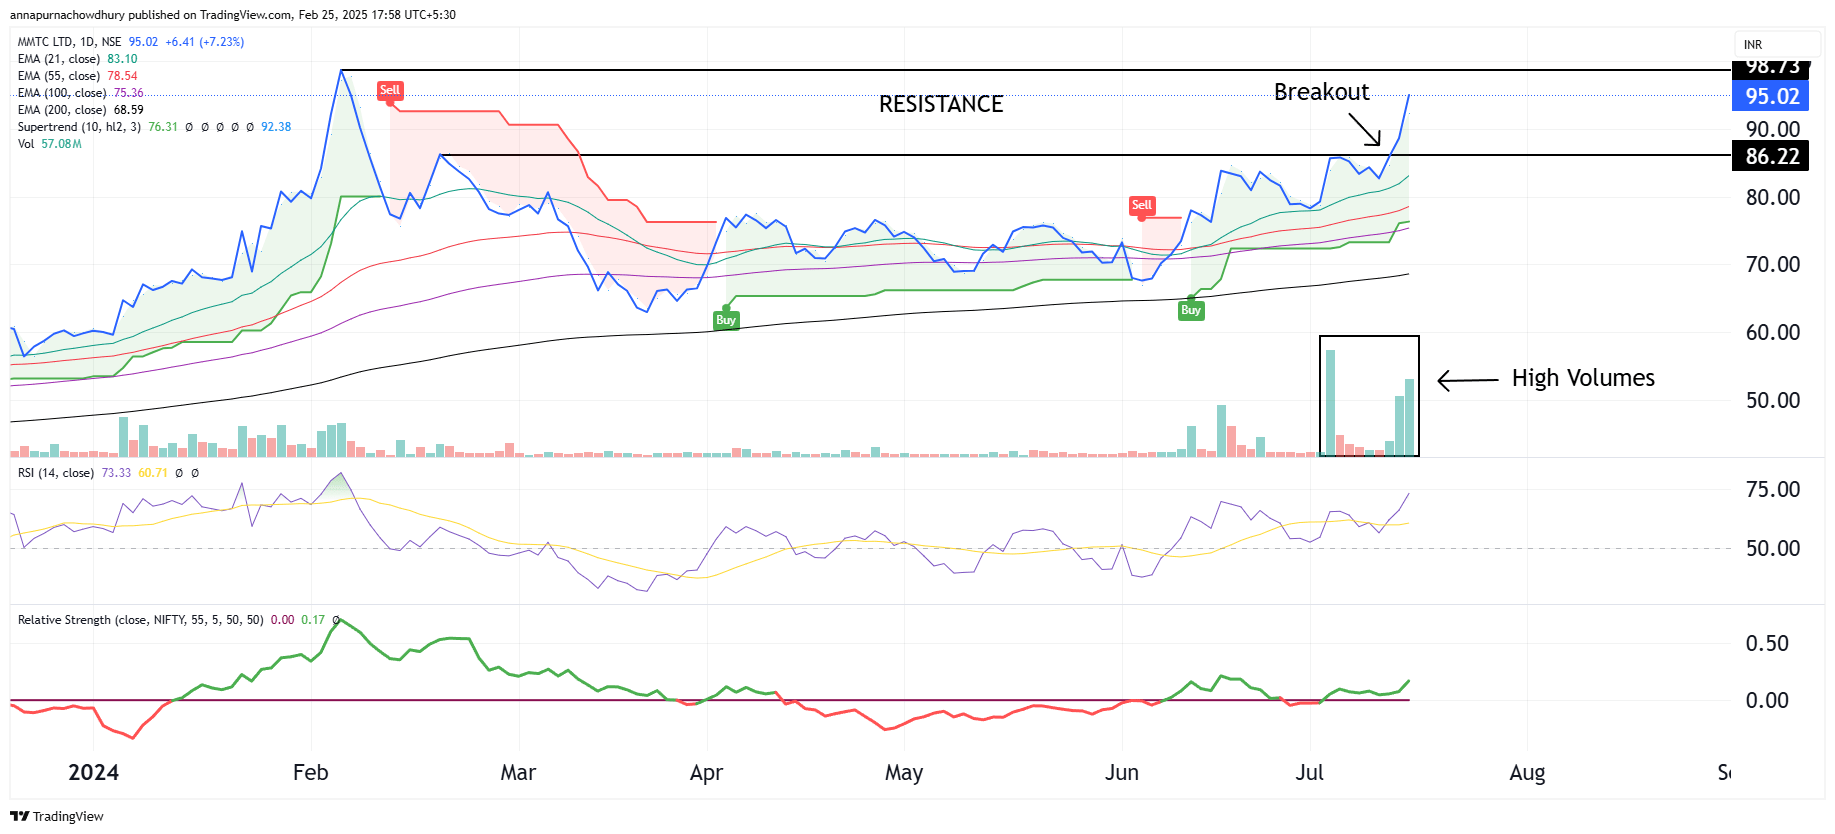Click the blue 95.02 current price label
The image size is (1835, 834).
click(1771, 97)
